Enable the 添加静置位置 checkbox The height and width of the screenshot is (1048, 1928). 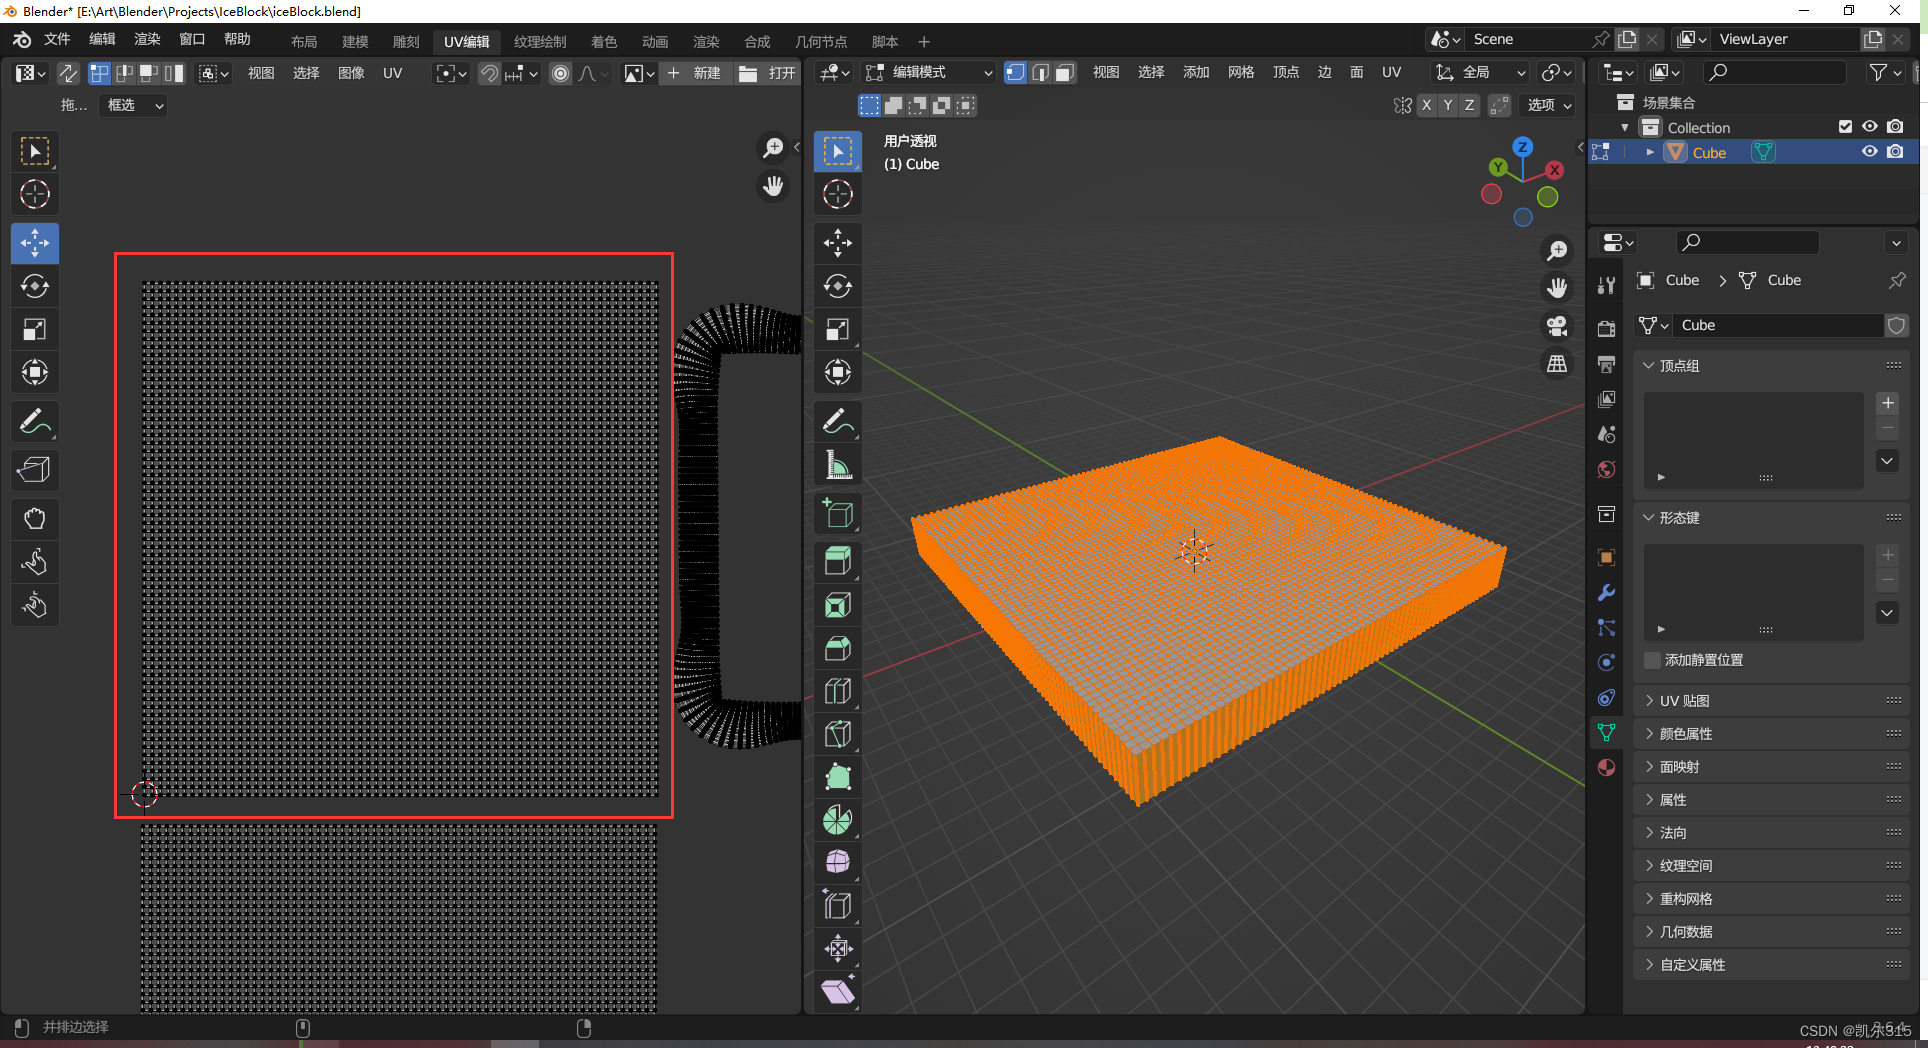click(1651, 660)
